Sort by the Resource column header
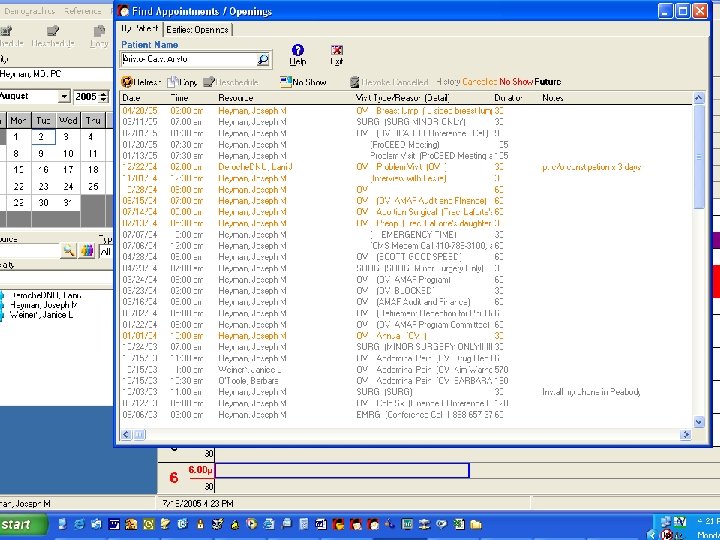The height and width of the screenshot is (540, 720). click(236, 98)
